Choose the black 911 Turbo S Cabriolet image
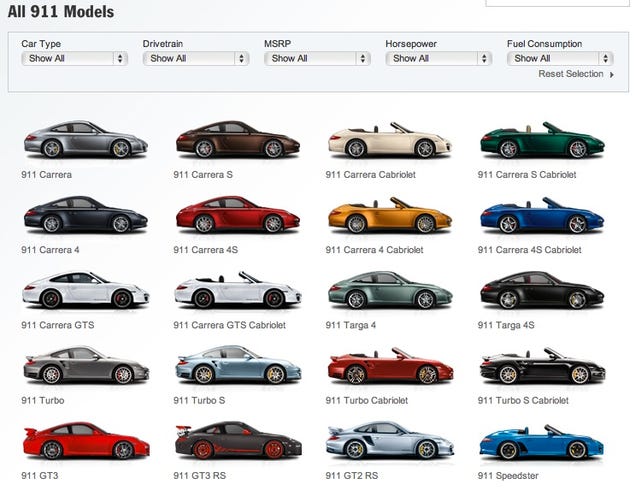636x496 pixels. (542, 365)
